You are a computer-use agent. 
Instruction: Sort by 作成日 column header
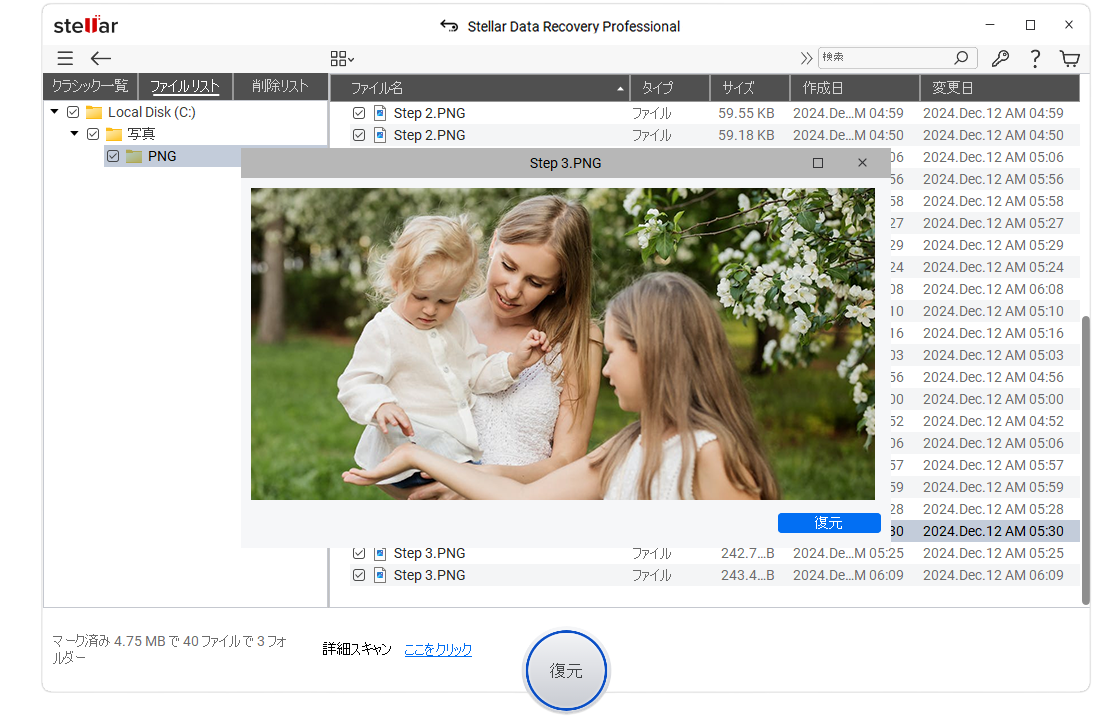click(855, 88)
